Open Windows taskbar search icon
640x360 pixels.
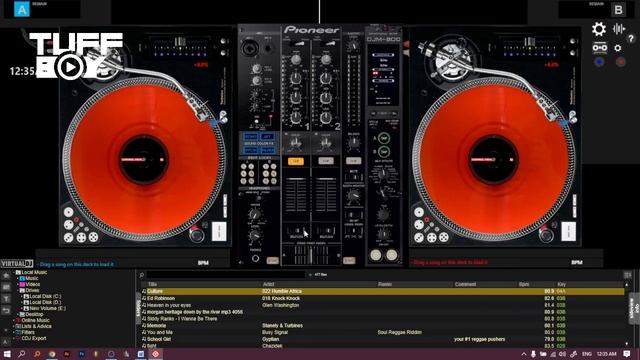point(22,354)
